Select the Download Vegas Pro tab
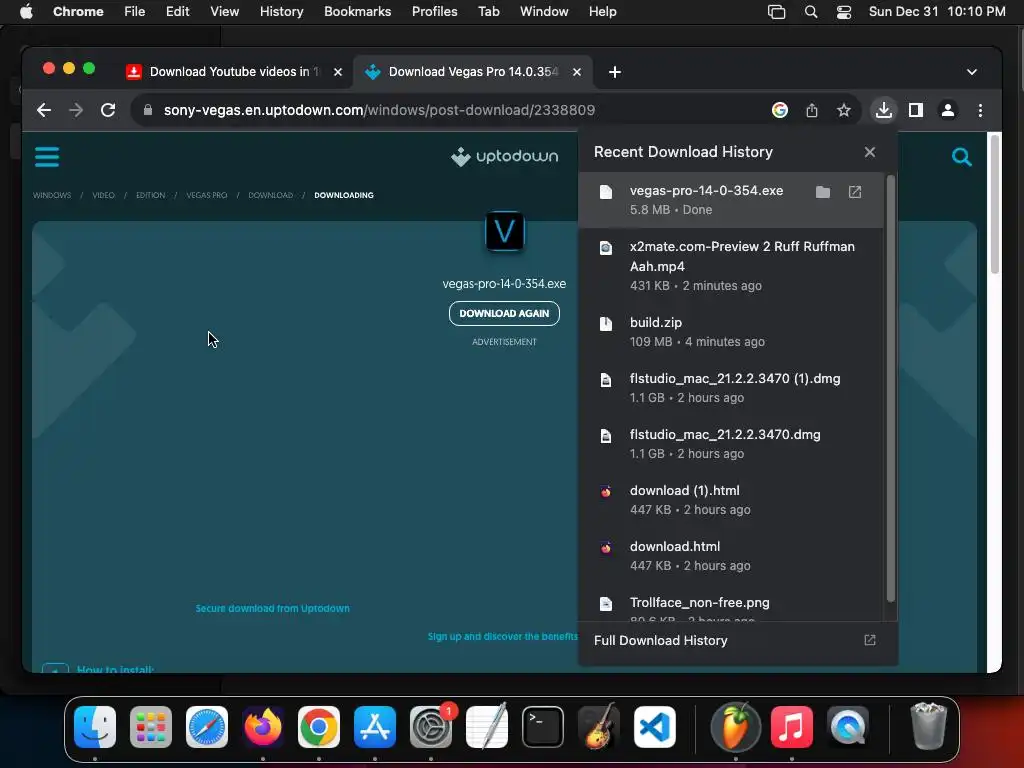The height and width of the screenshot is (768, 1024). pyautogui.click(x=472, y=72)
